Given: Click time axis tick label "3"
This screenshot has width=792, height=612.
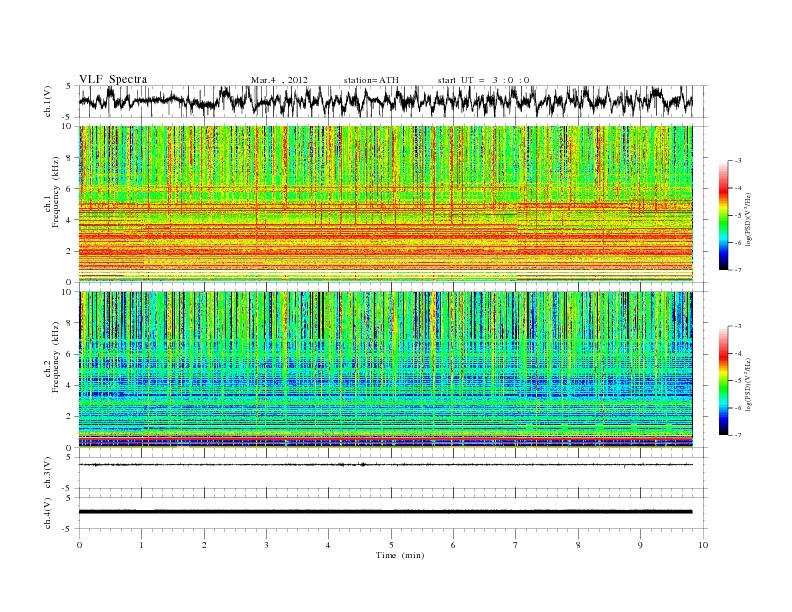Looking at the screenshot, I should click(x=266, y=545).
